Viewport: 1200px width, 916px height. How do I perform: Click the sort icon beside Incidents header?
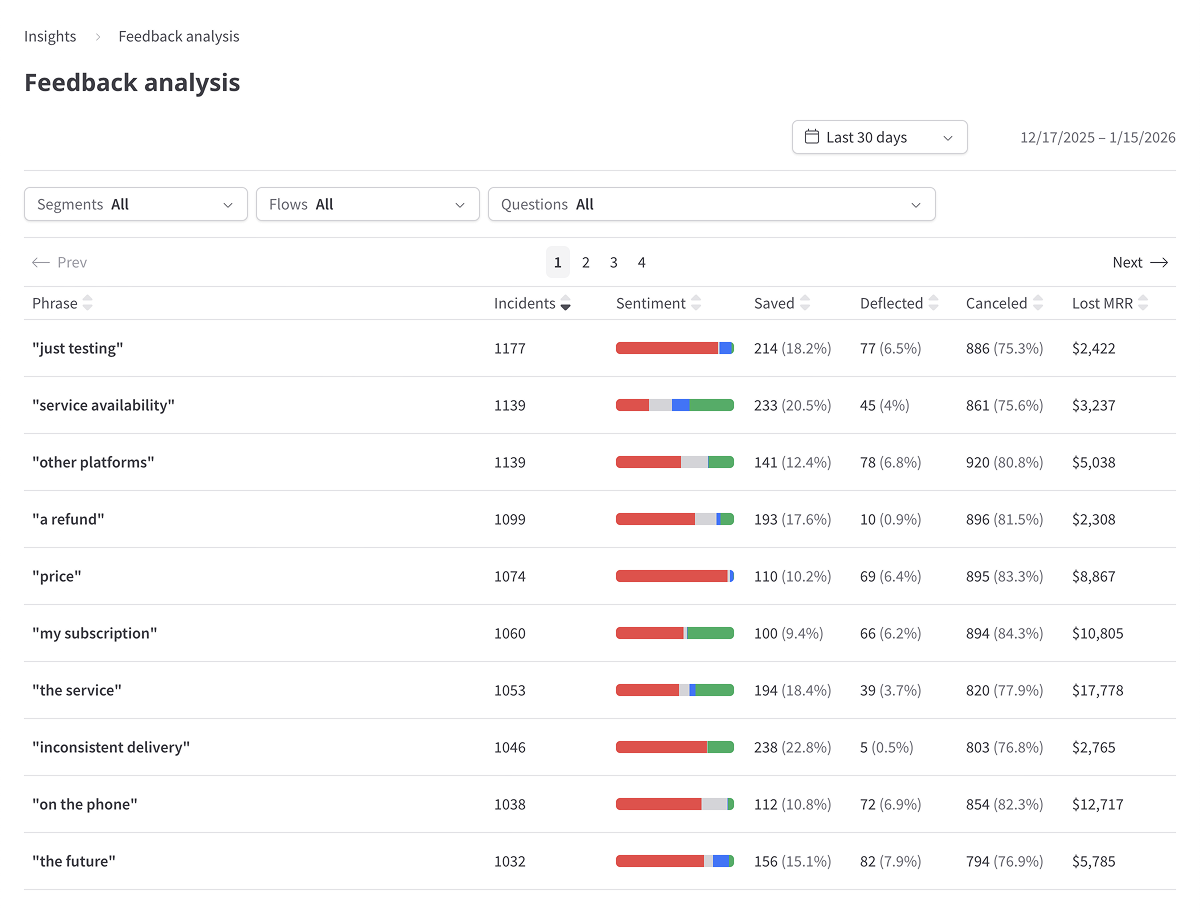click(566, 303)
